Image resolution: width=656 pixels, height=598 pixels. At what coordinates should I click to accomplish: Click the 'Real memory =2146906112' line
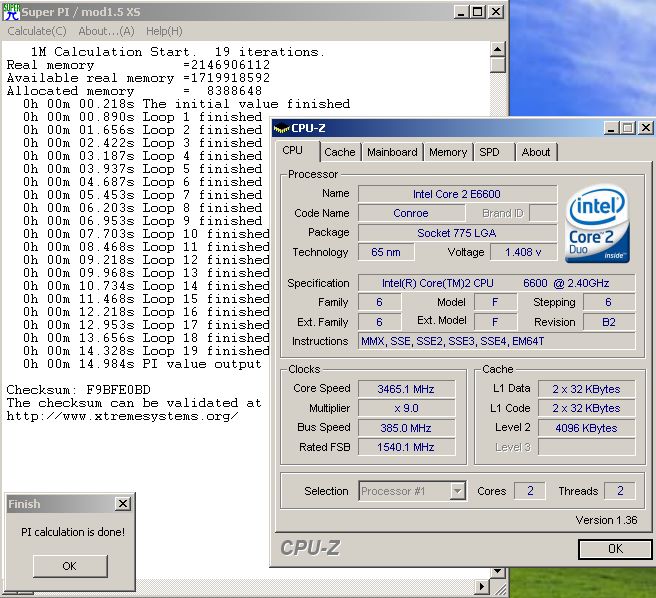(138, 65)
